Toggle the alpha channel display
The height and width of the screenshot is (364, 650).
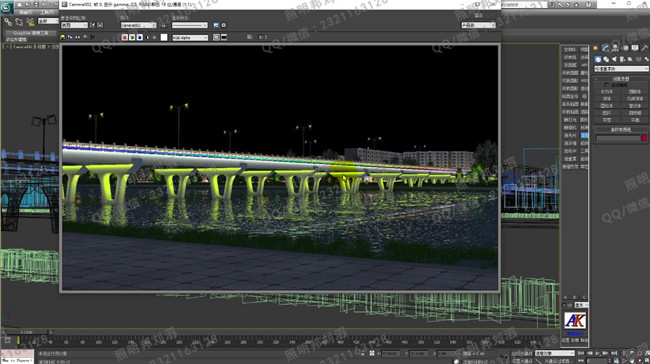[147, 37]
